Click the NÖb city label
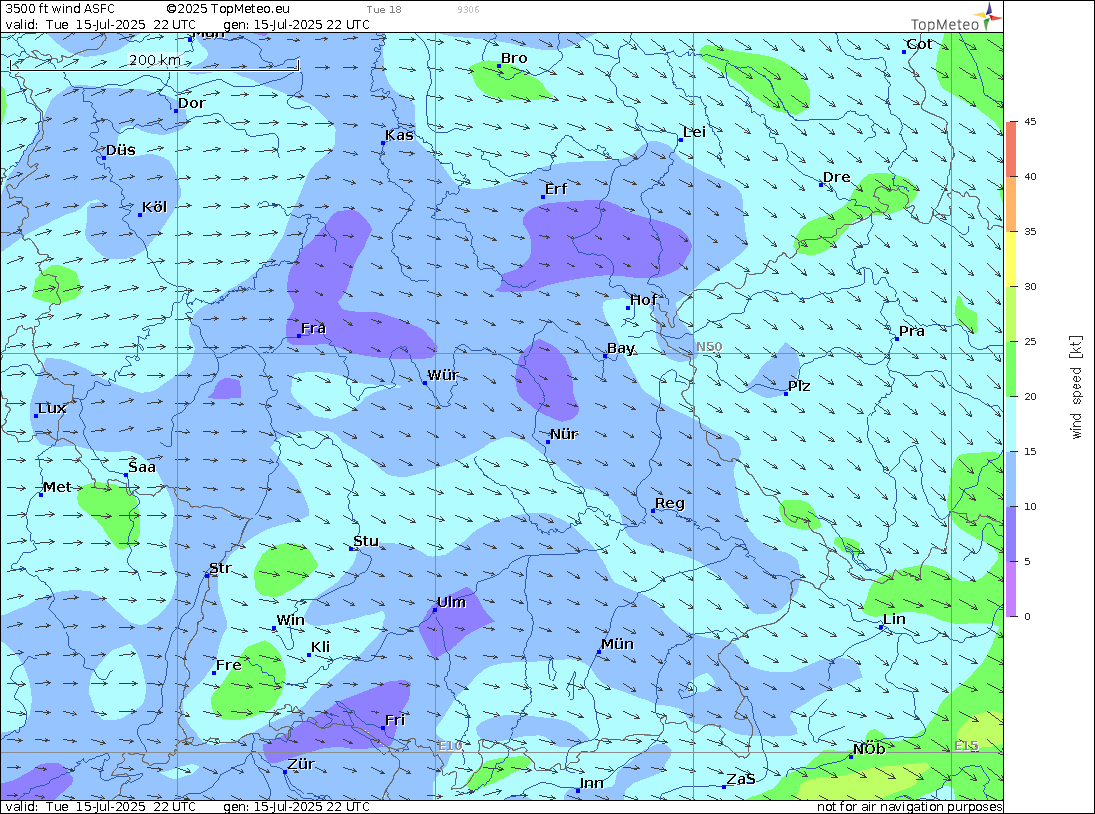Viewport: 1095px width, 814px height. pyautogui.click(x=869, y=749)
